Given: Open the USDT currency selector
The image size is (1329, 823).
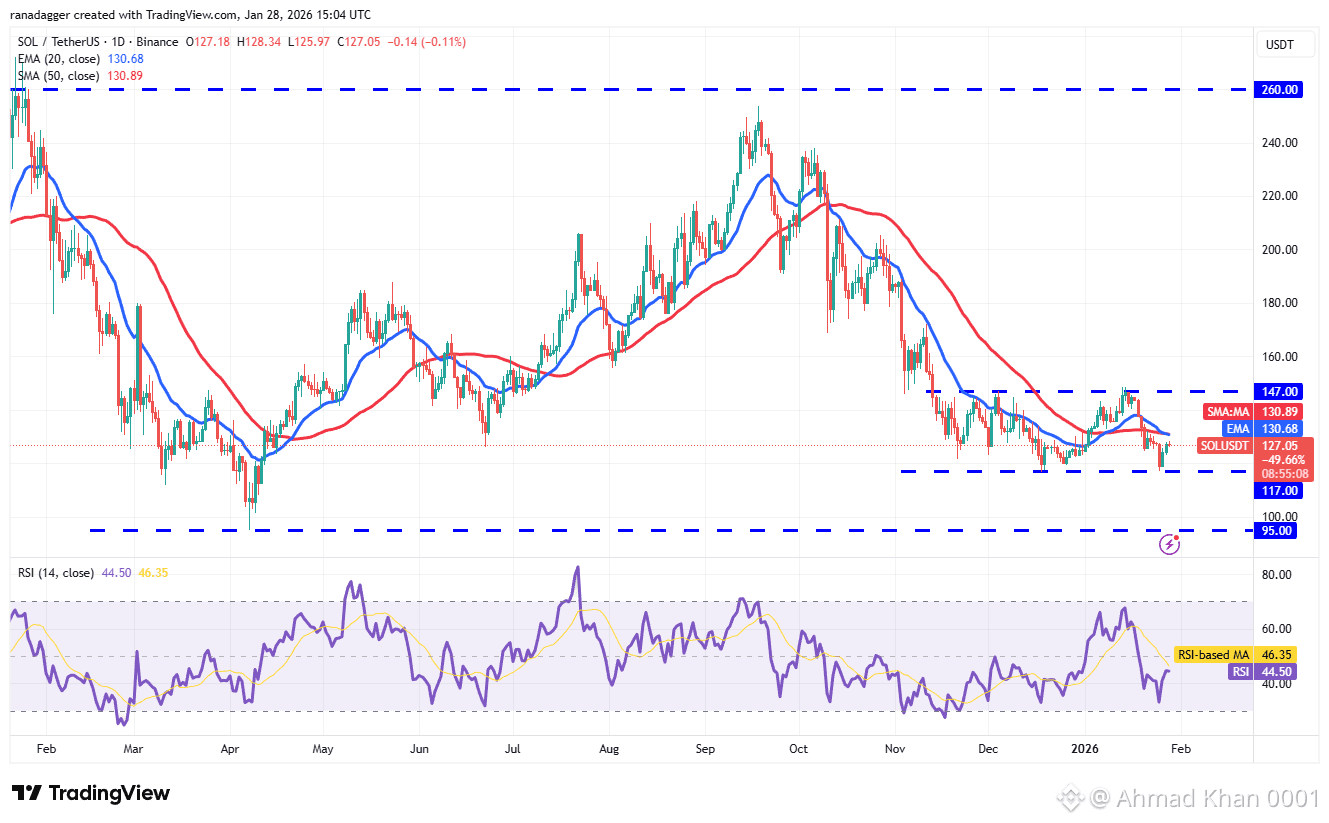Looking at the screenshot, I should coord(1279,45).
